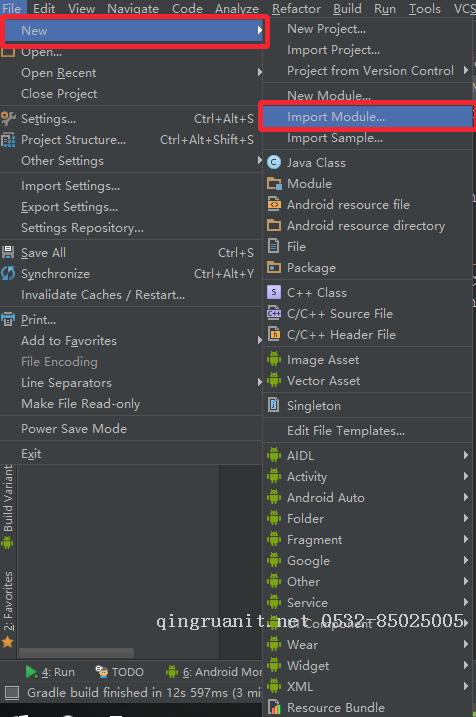Click the Java Class icon

pos(273,162)
